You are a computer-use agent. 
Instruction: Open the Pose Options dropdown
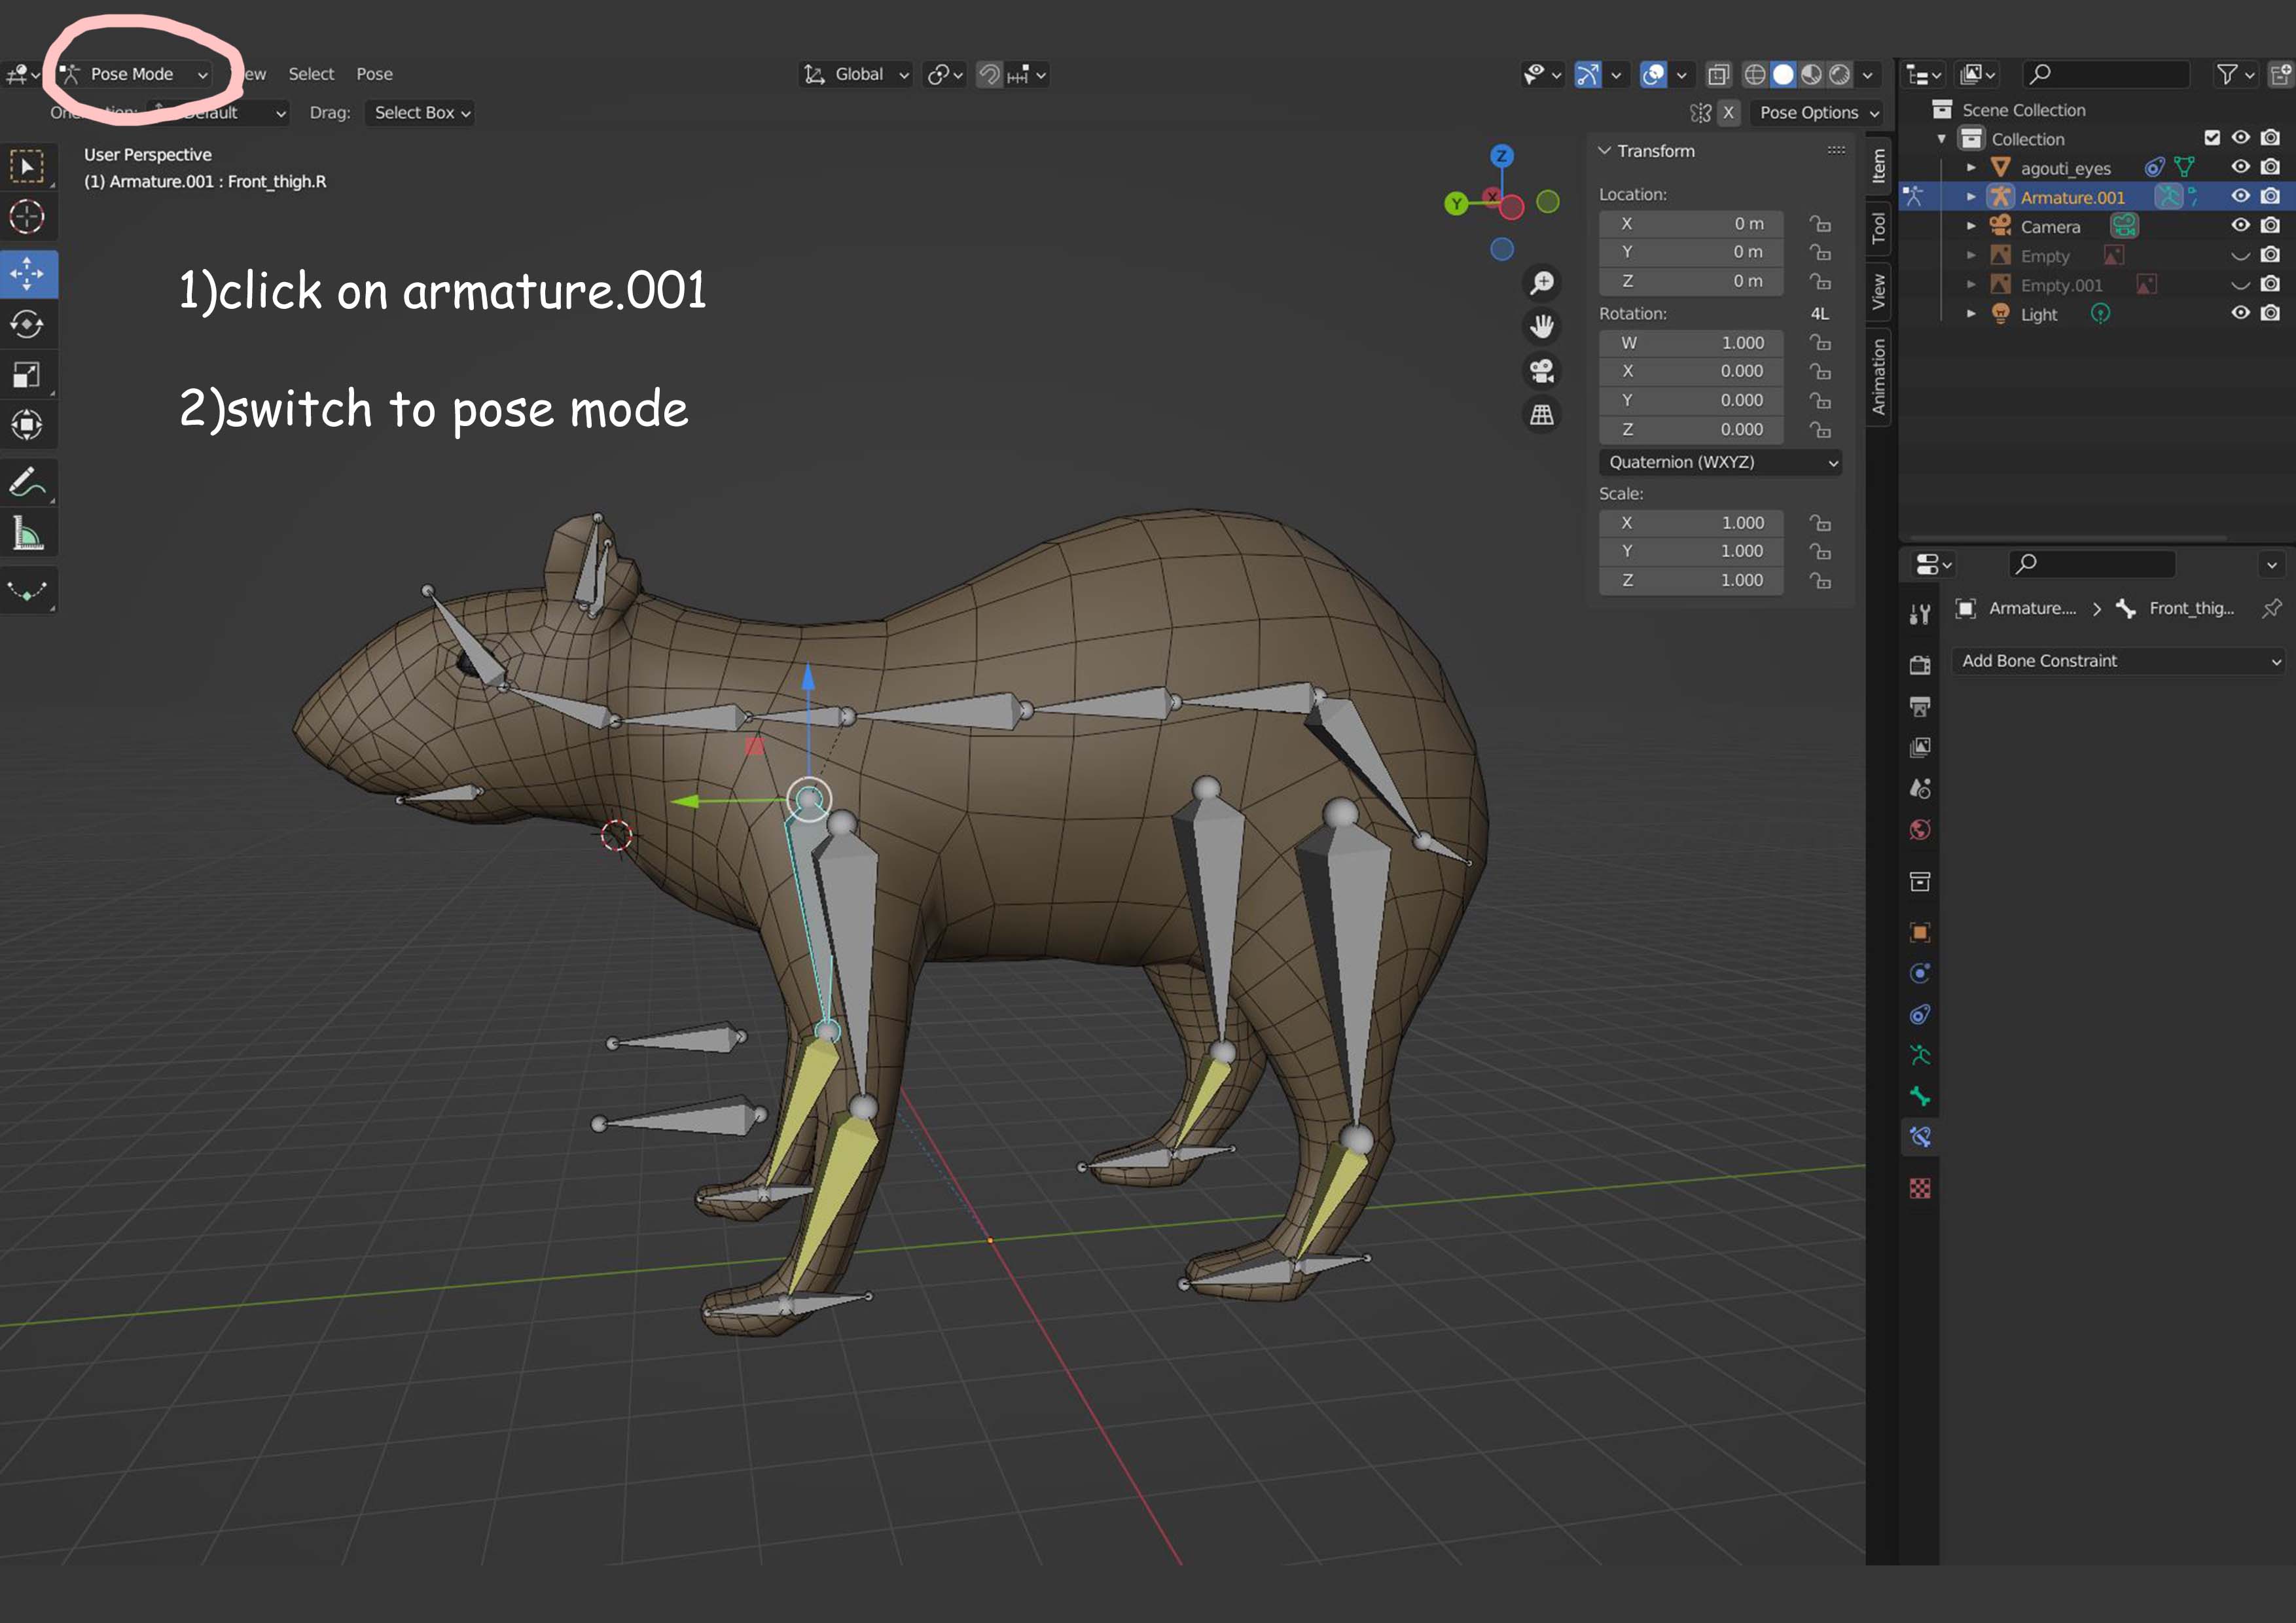pos(1817,113)
